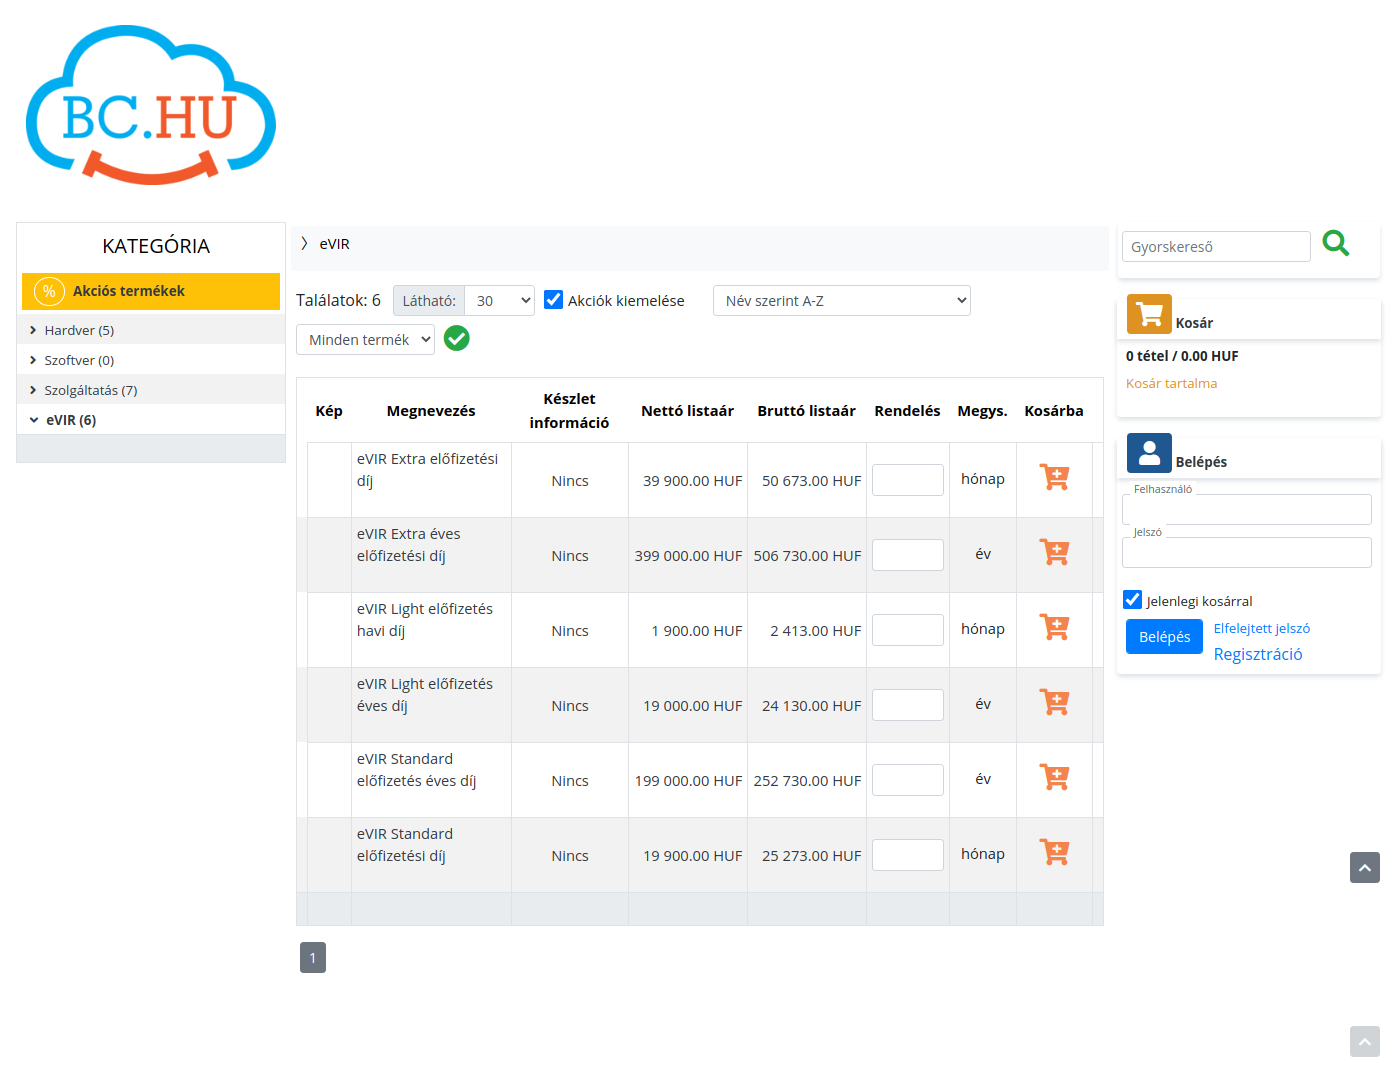Click the blue Belépés user icon
The image size is (1400, 1077).
tap(1149, 453)
